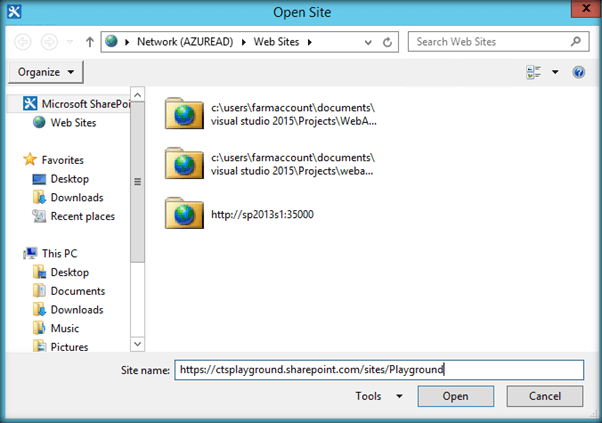Viewport: 602px width, 423px height.
Task: Select This PC in navigation pane
Action: [60, 253]
